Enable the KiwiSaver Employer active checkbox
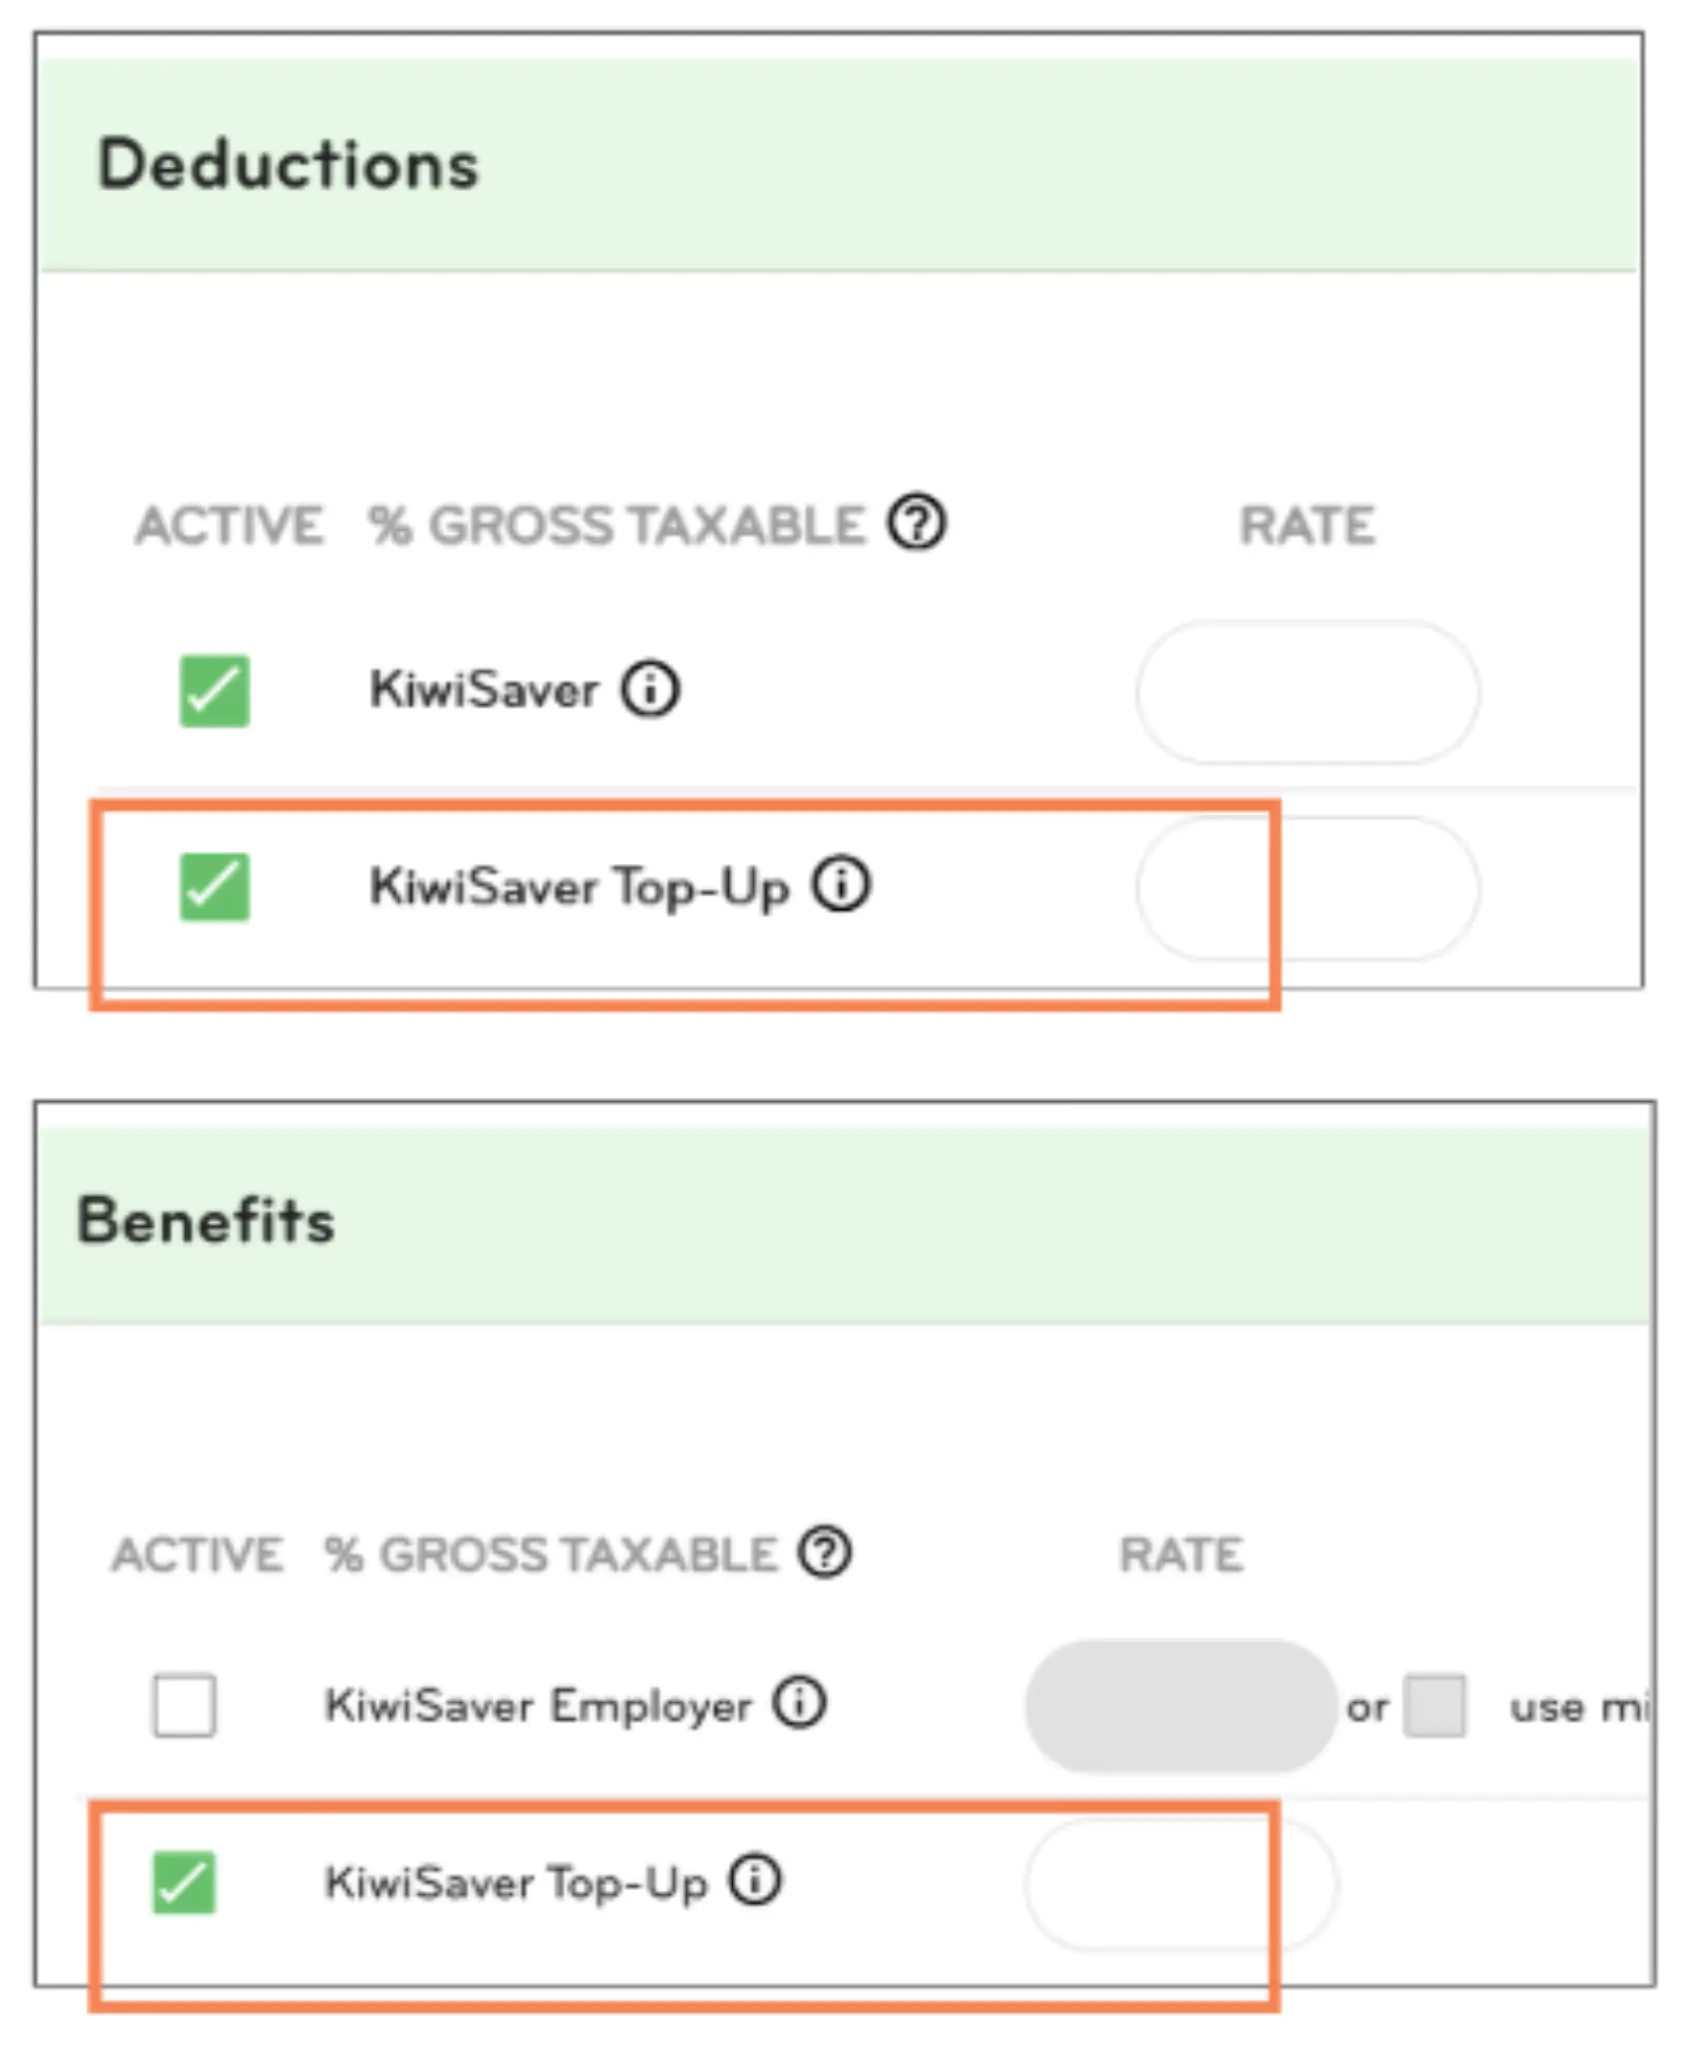This screenshot has height=2049, width=1684. coord(184,1705)
